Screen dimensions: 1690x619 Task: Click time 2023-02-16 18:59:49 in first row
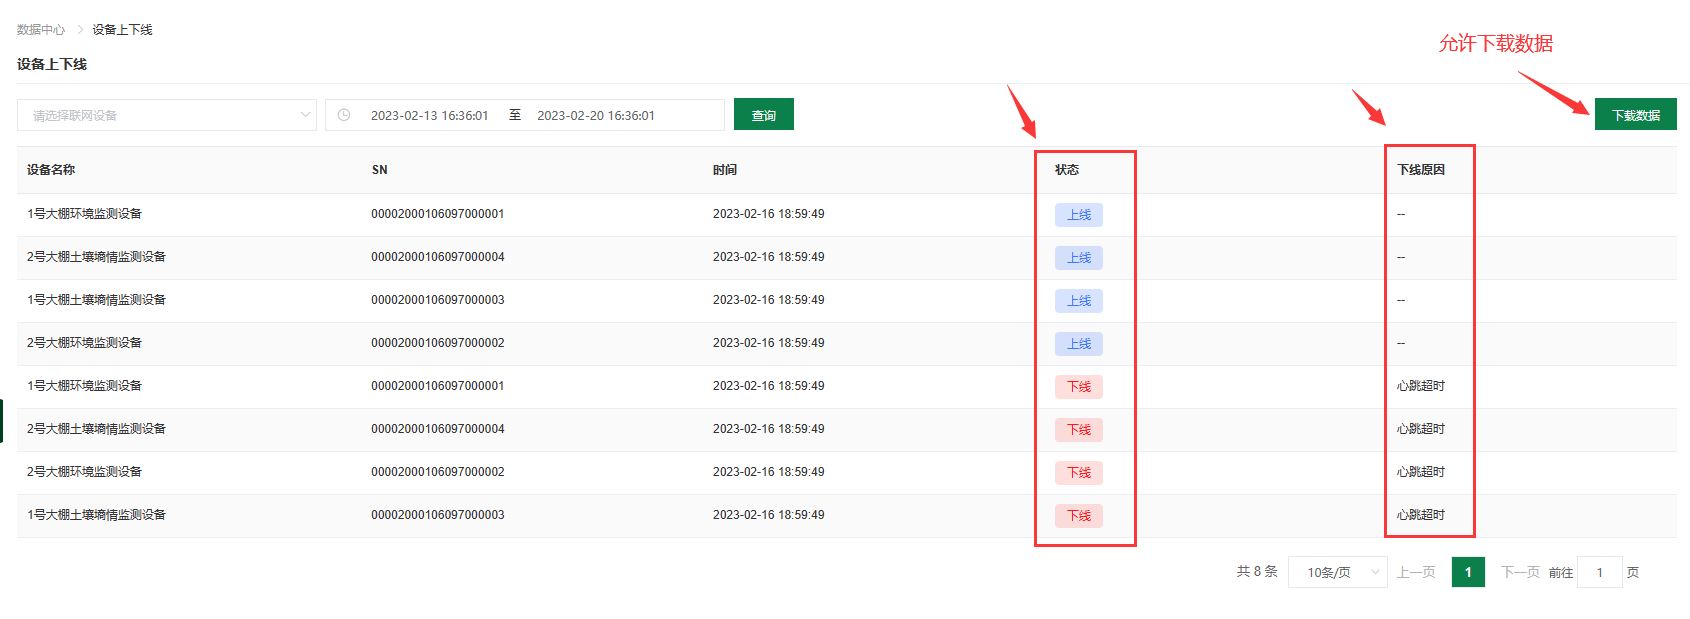(769, 214)
